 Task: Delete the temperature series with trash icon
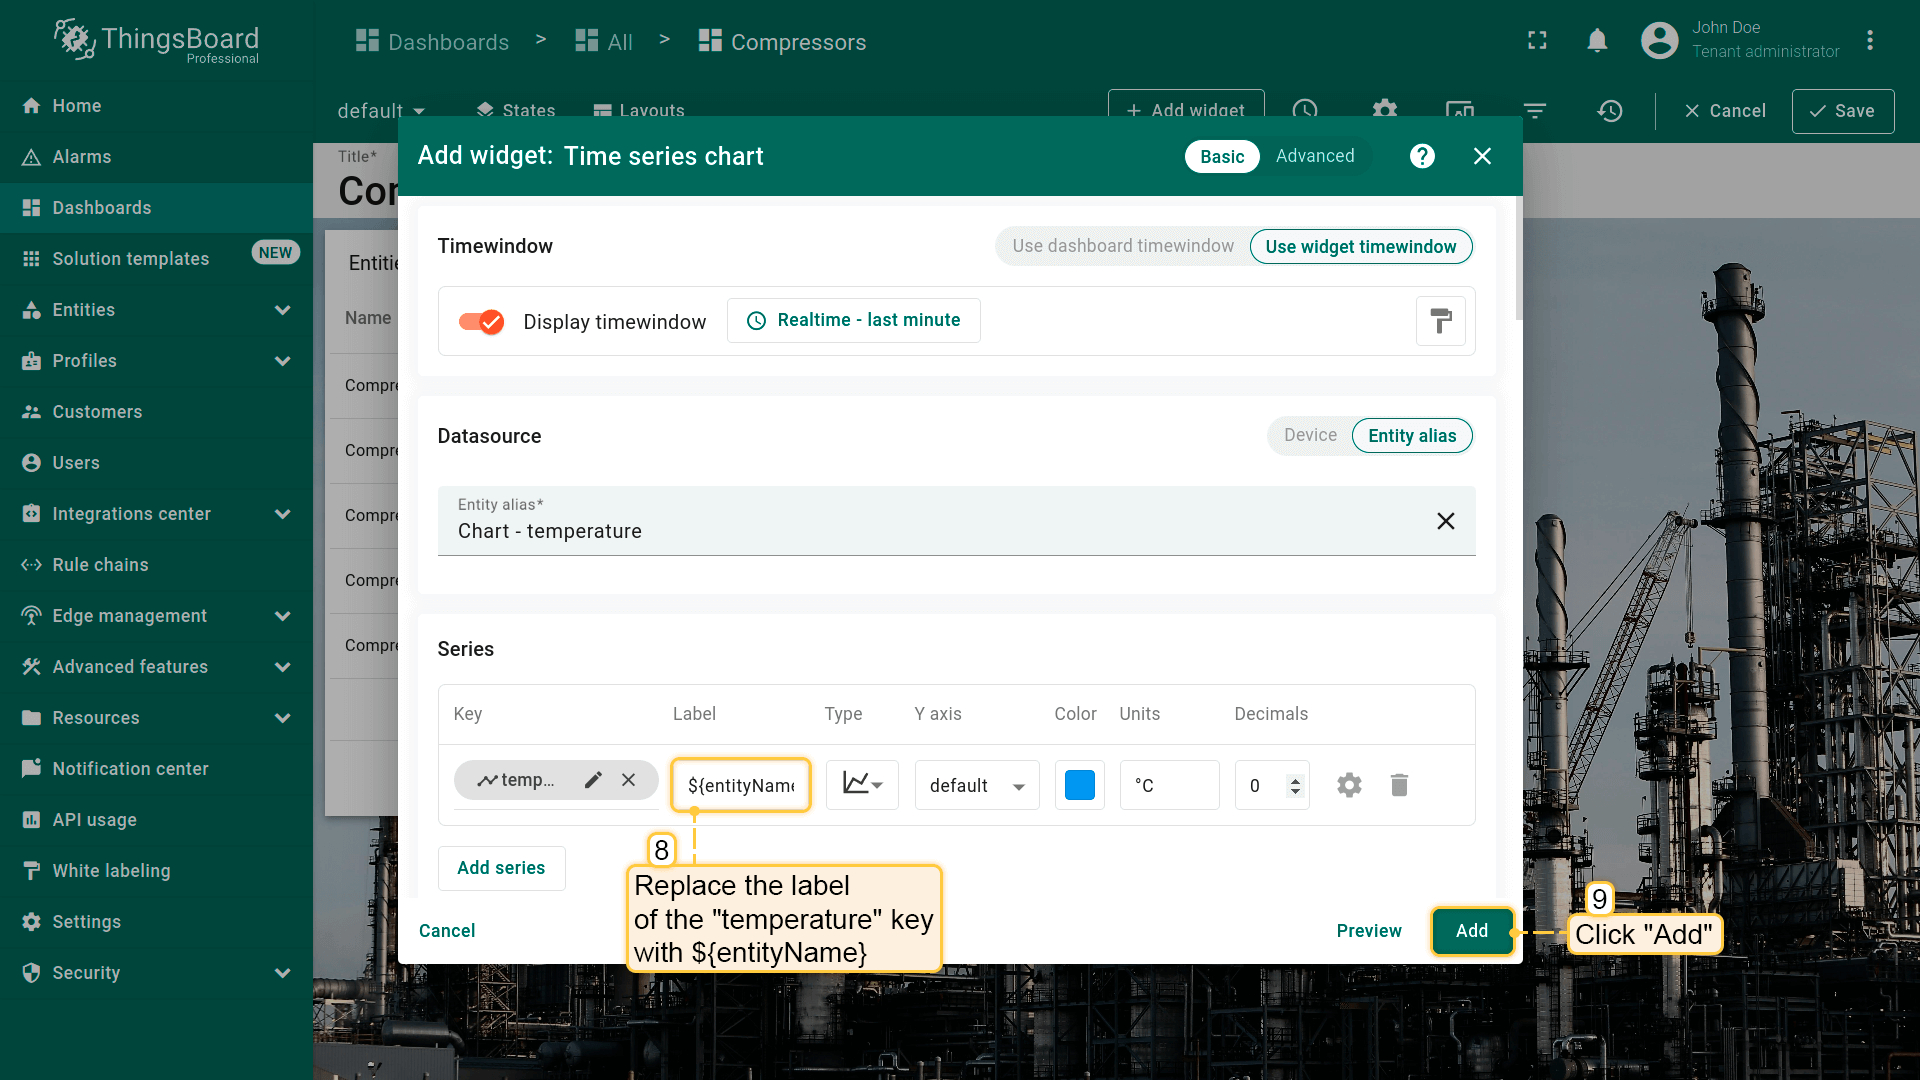tap(1399, 785)
